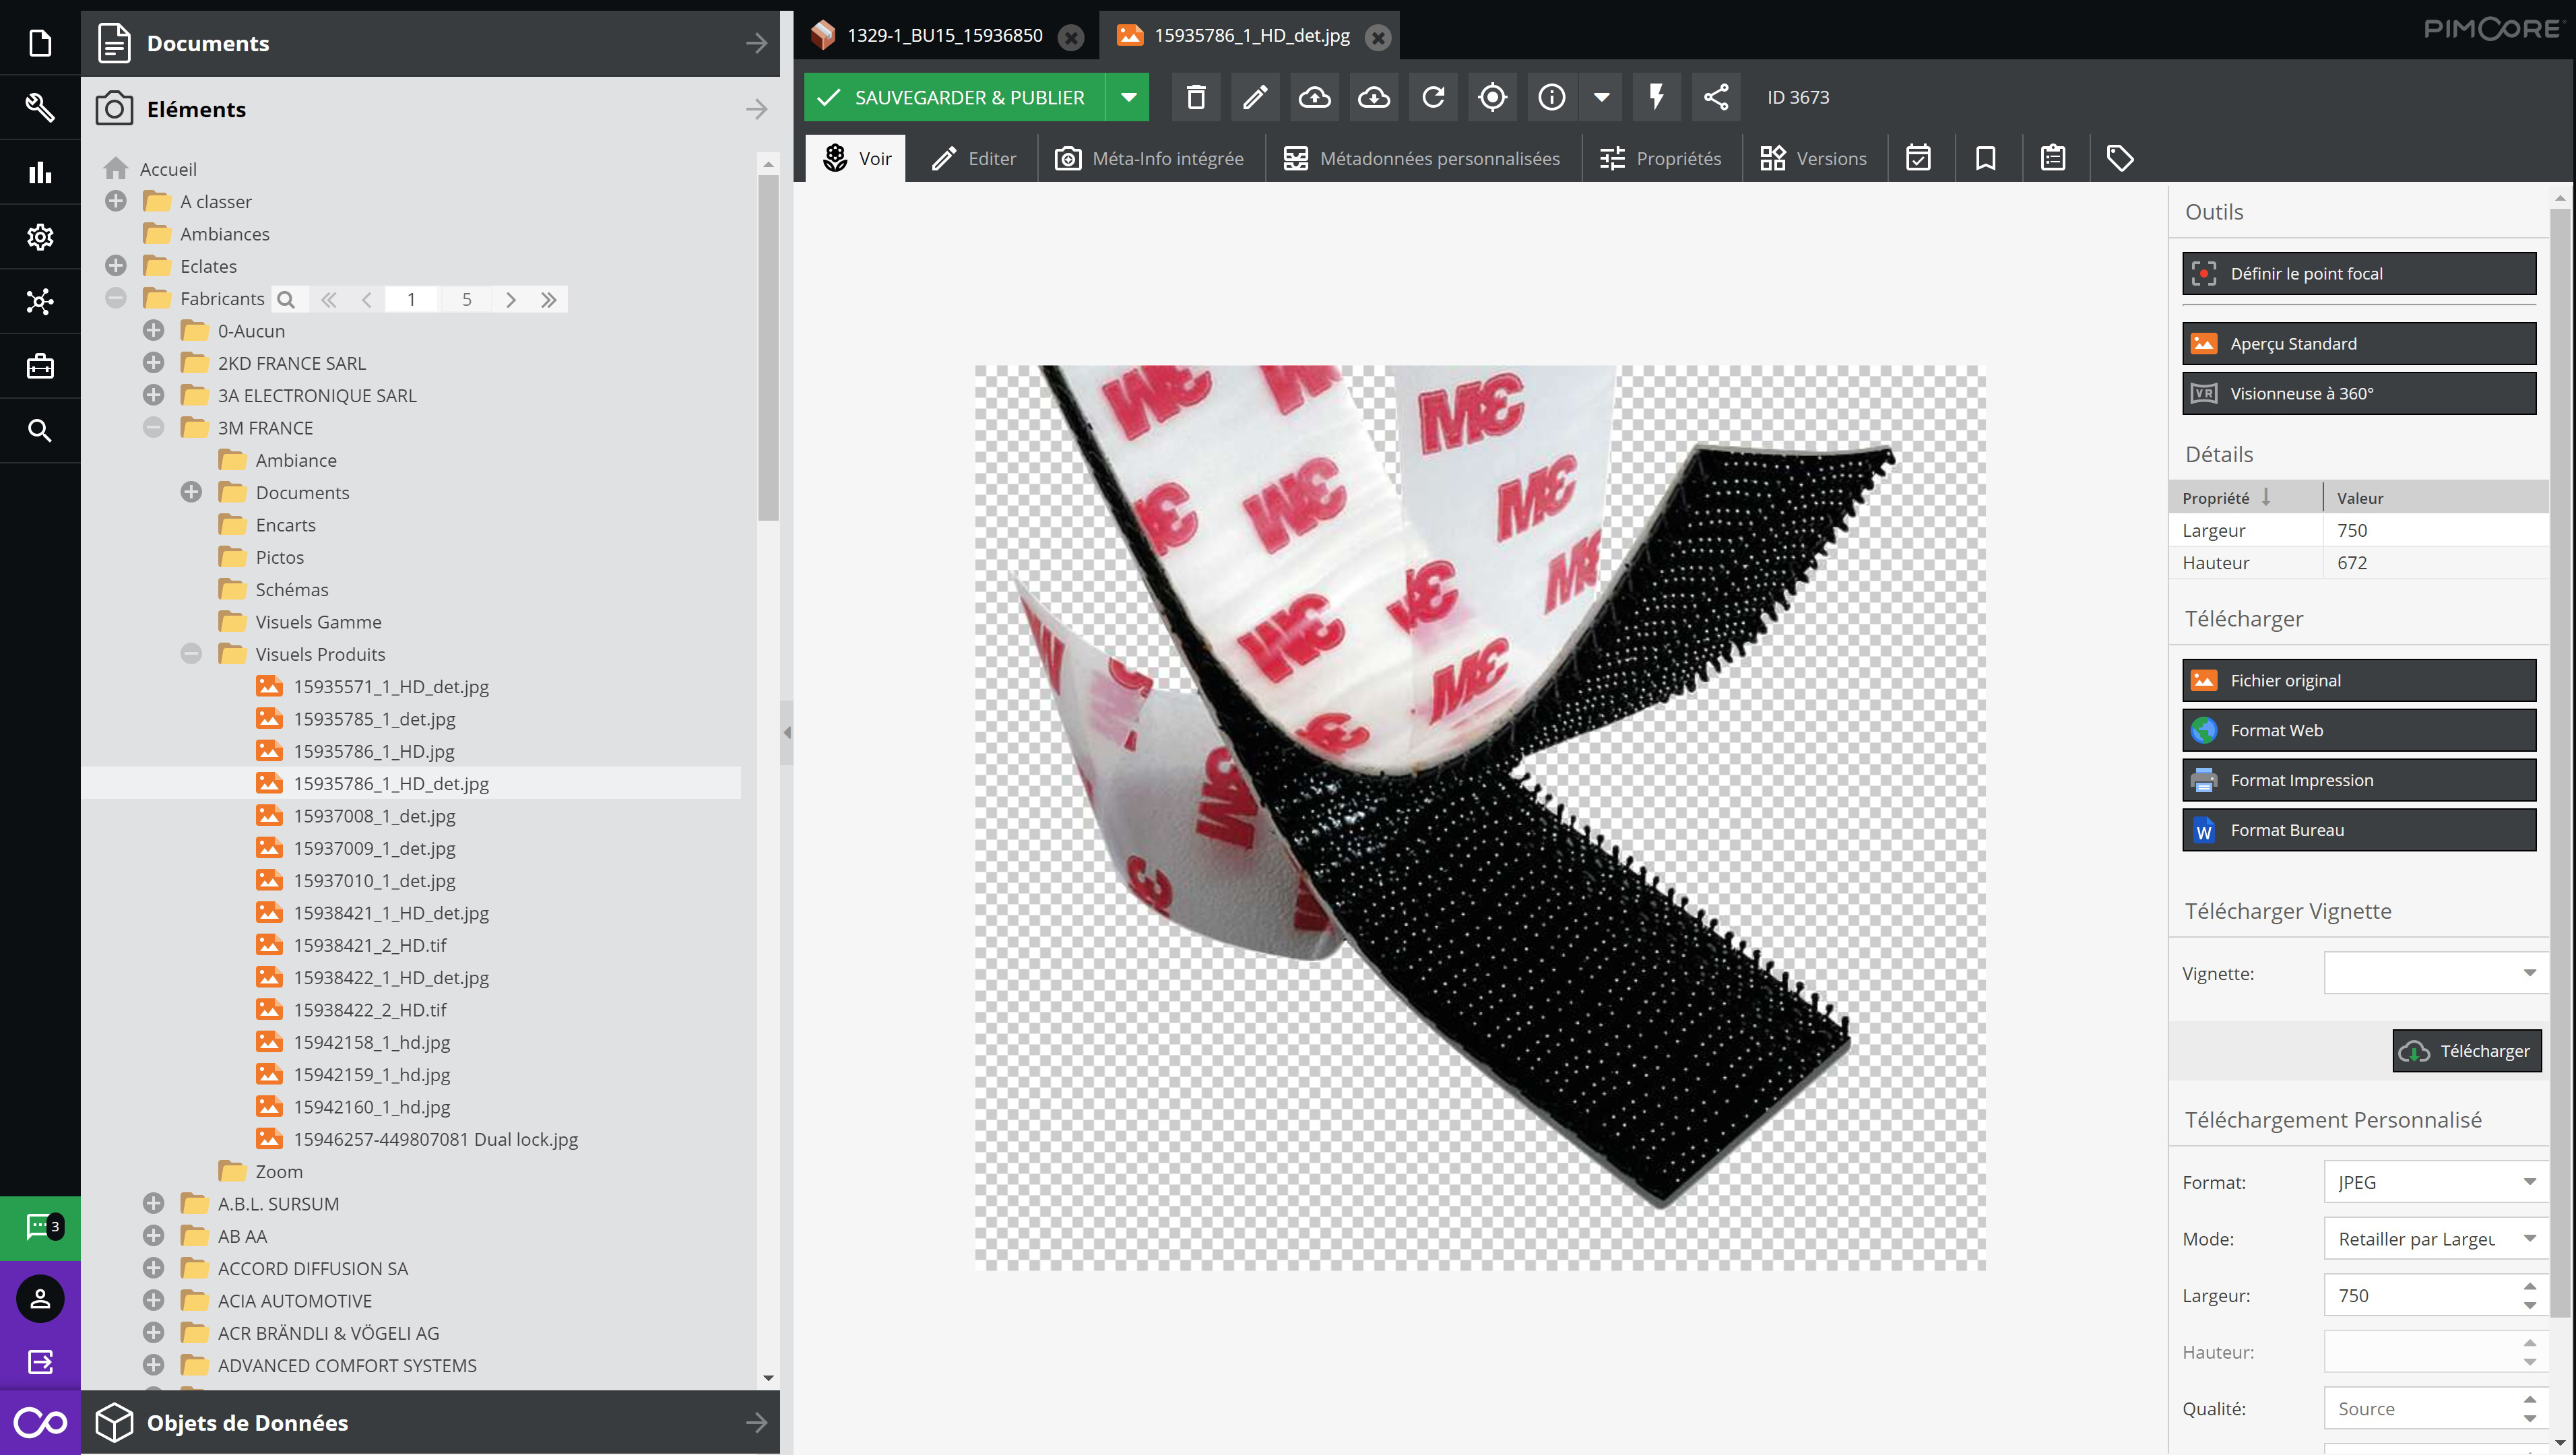The height and width of the screenshot is (1455, 2576).
Task: Open the notifications icon with badge
Action: [40, 1226]
